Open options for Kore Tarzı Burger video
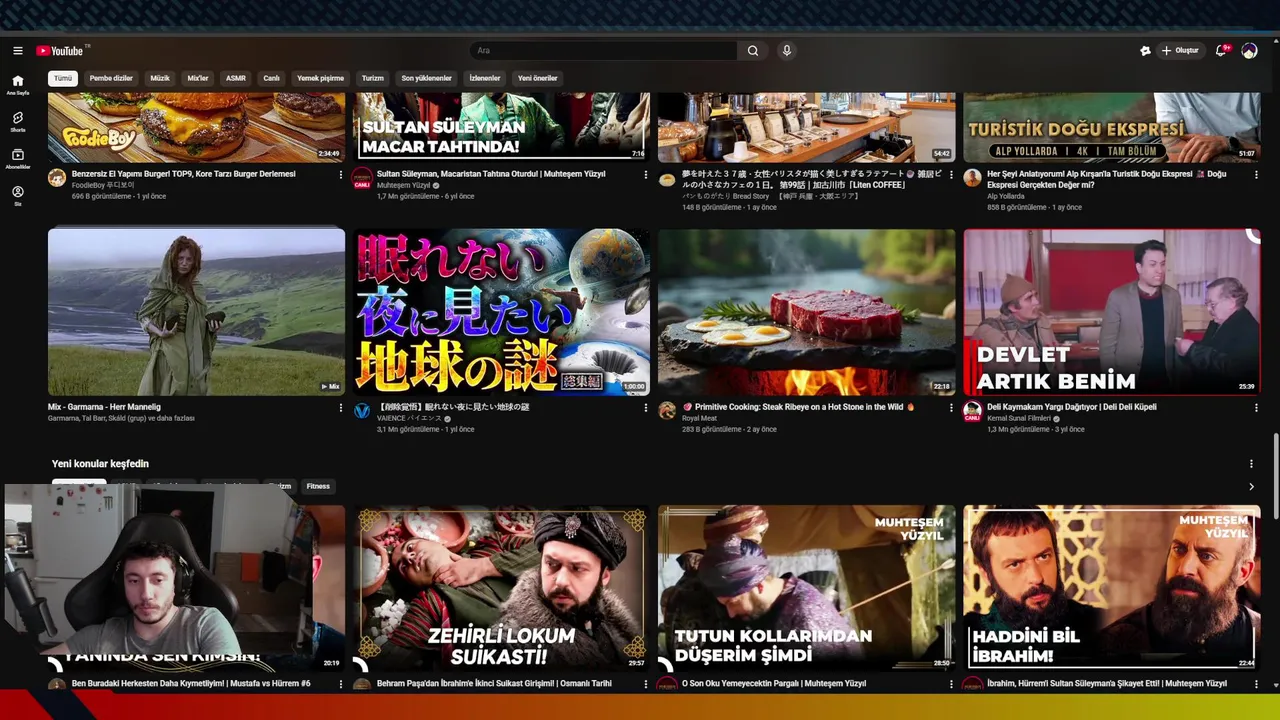This screenshot has width=1280, height=720. [340, 174]
